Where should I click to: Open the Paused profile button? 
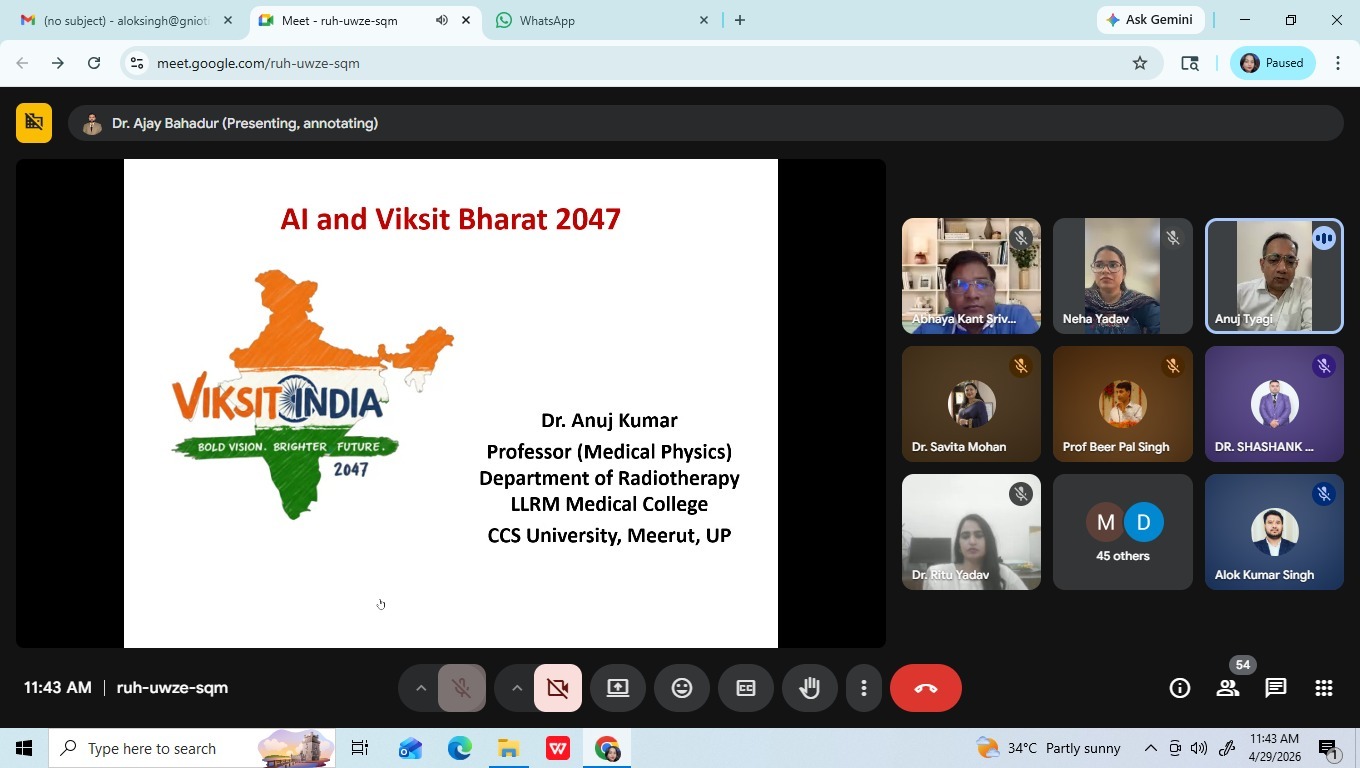[x=1272, y=63]
